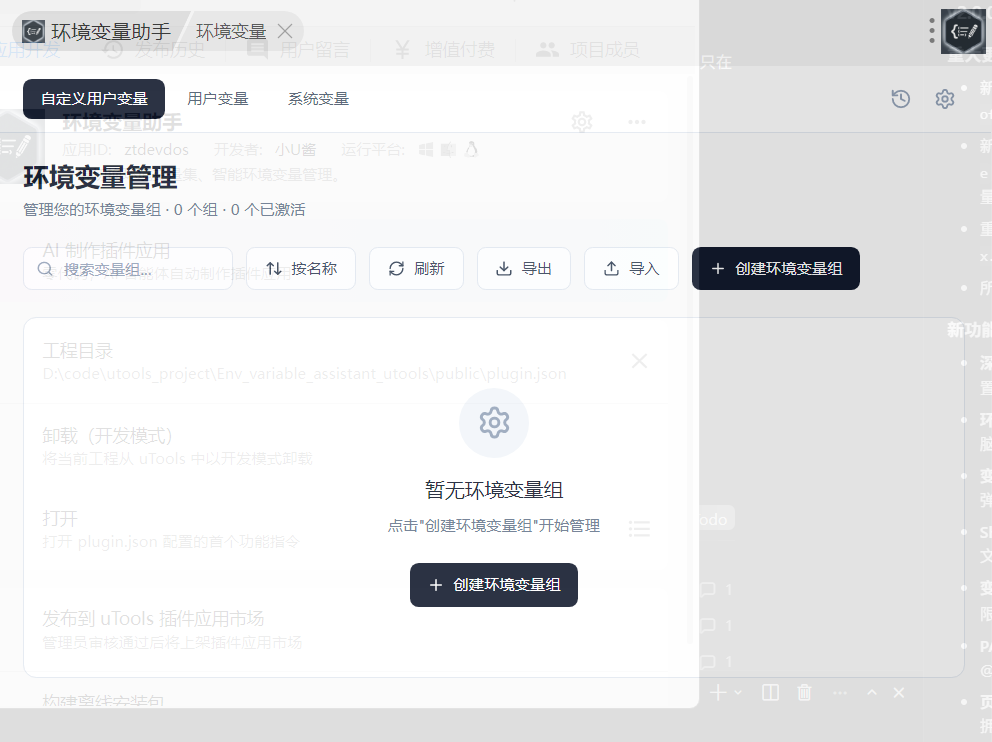This screenshot has height=742, width=992.
Task: Open the three-dot menu in the top right
Action: pyautogui.click(x=932, y=31)
